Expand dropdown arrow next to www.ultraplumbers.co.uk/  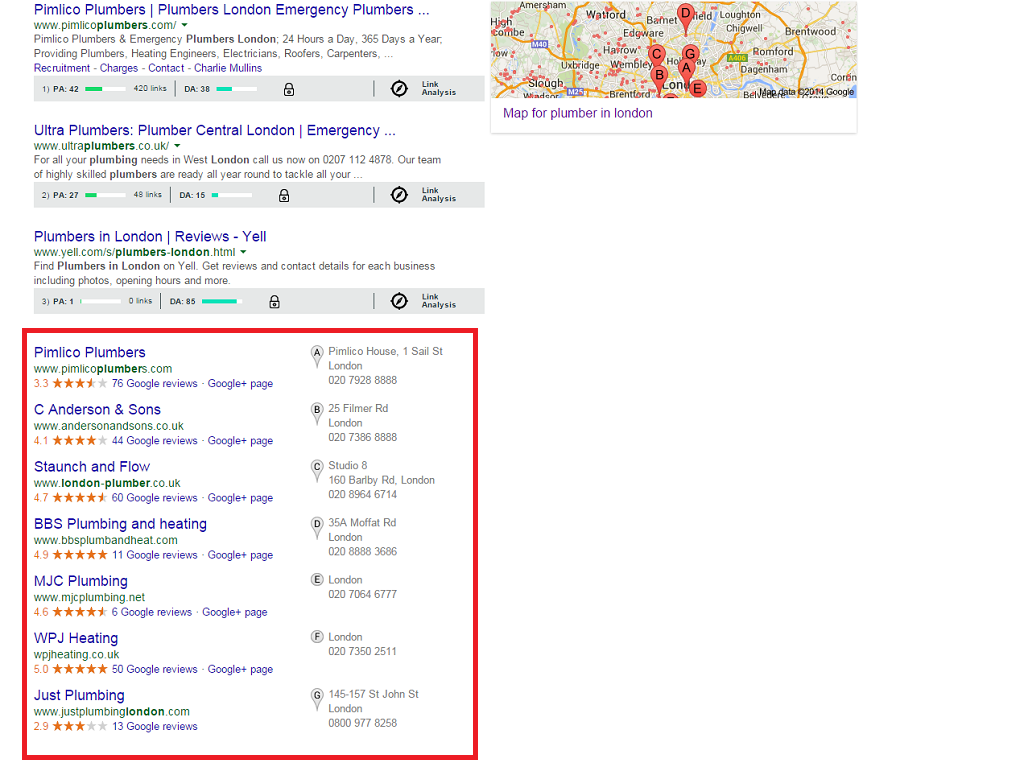[x=177, y=146]
